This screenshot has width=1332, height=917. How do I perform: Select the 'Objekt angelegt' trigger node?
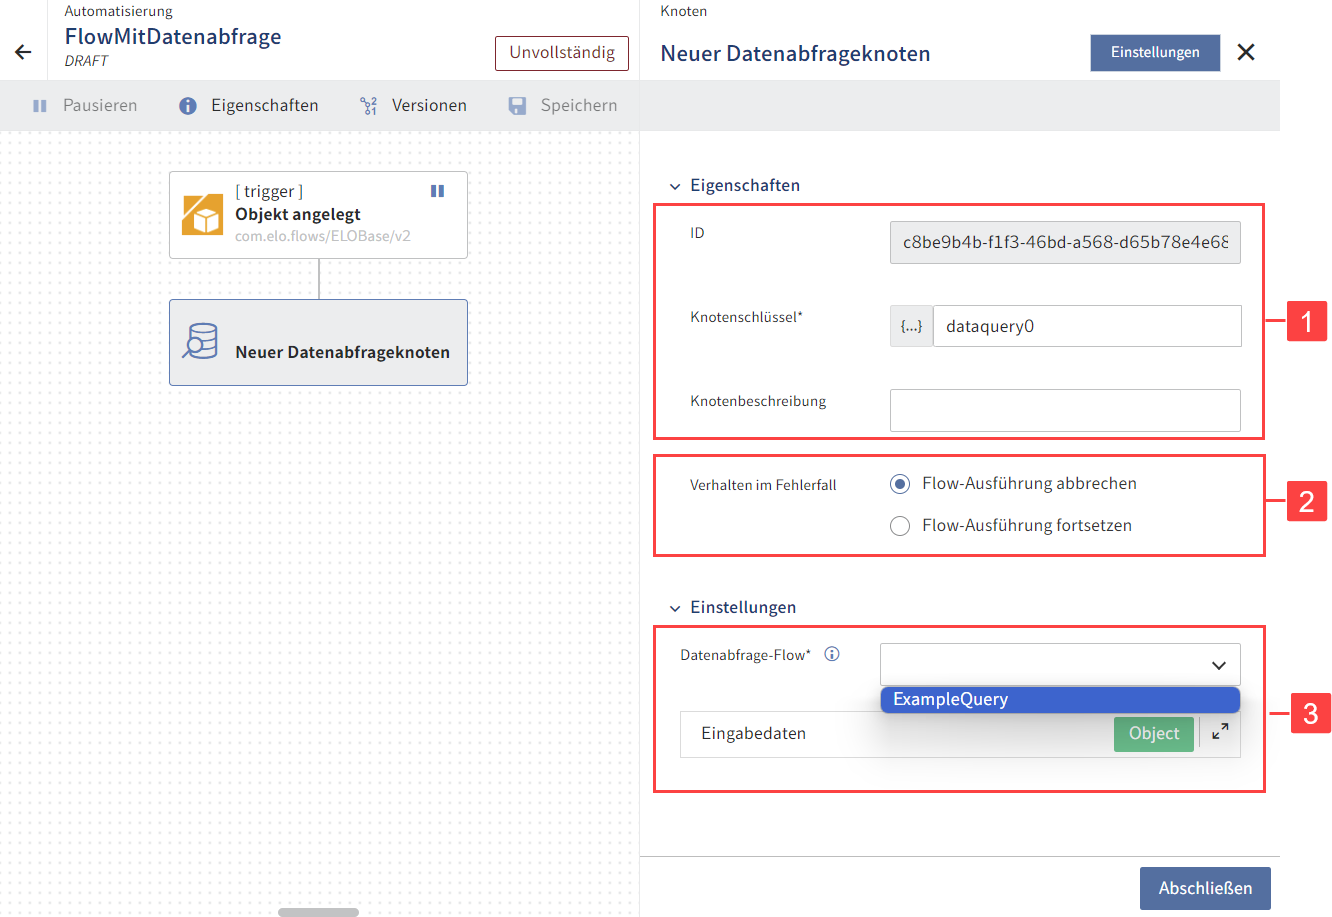coord(318,215)
